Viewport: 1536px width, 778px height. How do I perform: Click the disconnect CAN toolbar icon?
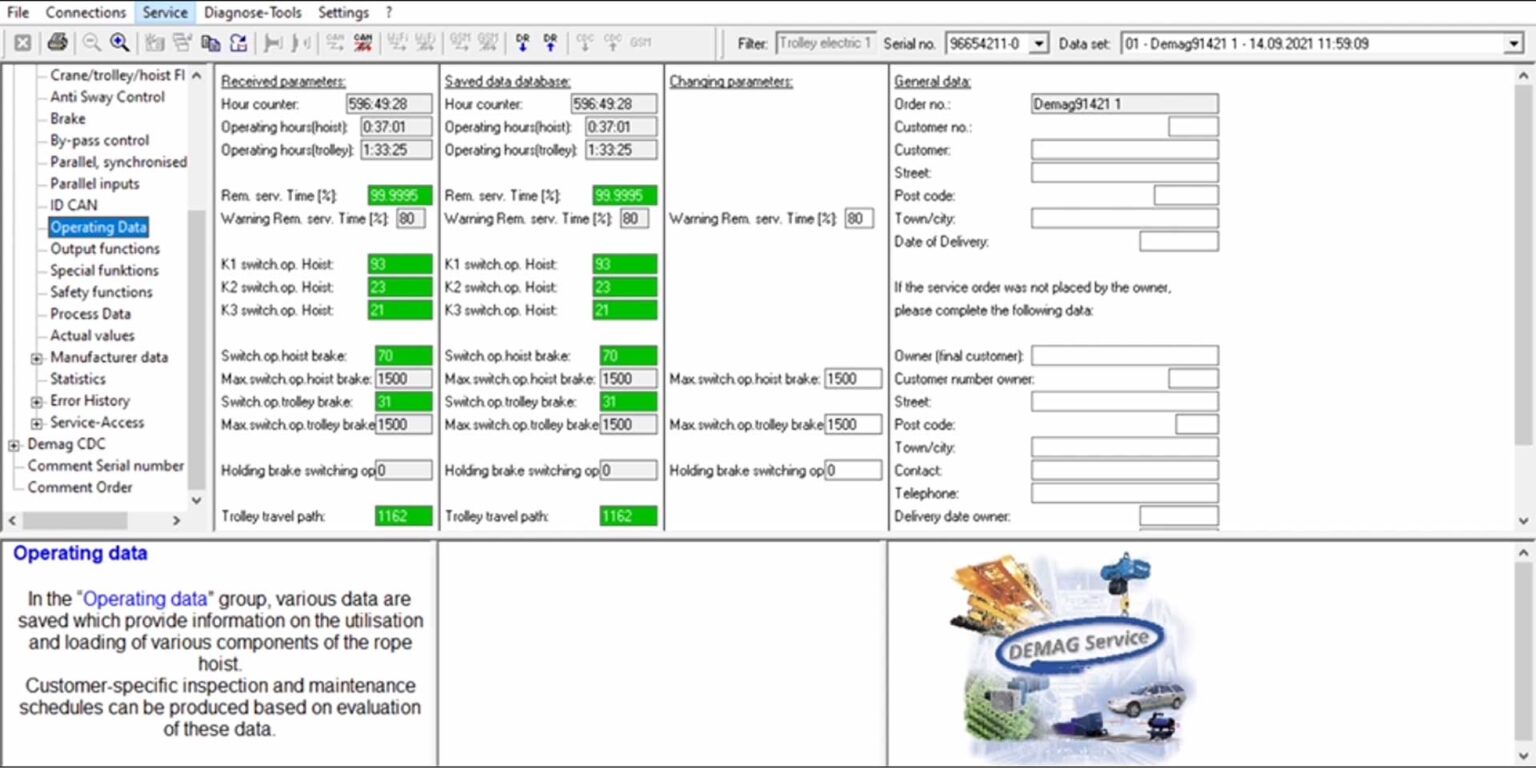(x=362, y=42)
